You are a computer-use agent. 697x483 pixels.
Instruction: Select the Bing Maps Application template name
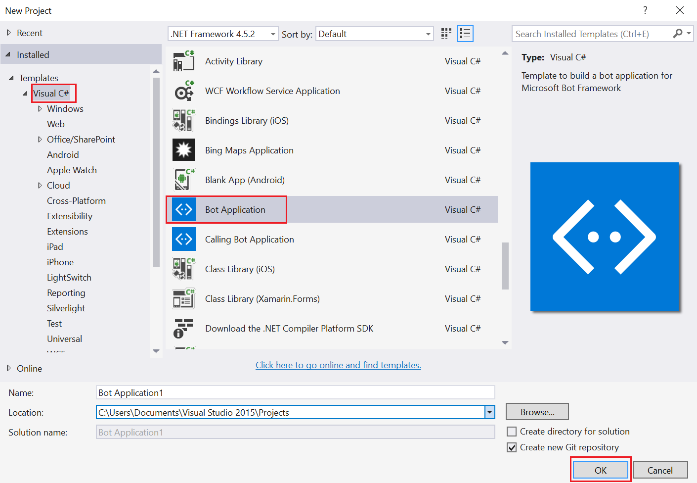point(249,150)
